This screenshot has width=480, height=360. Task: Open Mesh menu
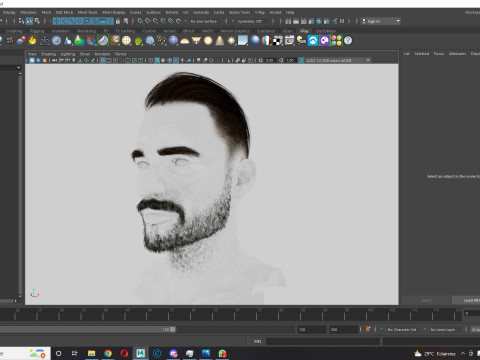(x=46, y=12)
